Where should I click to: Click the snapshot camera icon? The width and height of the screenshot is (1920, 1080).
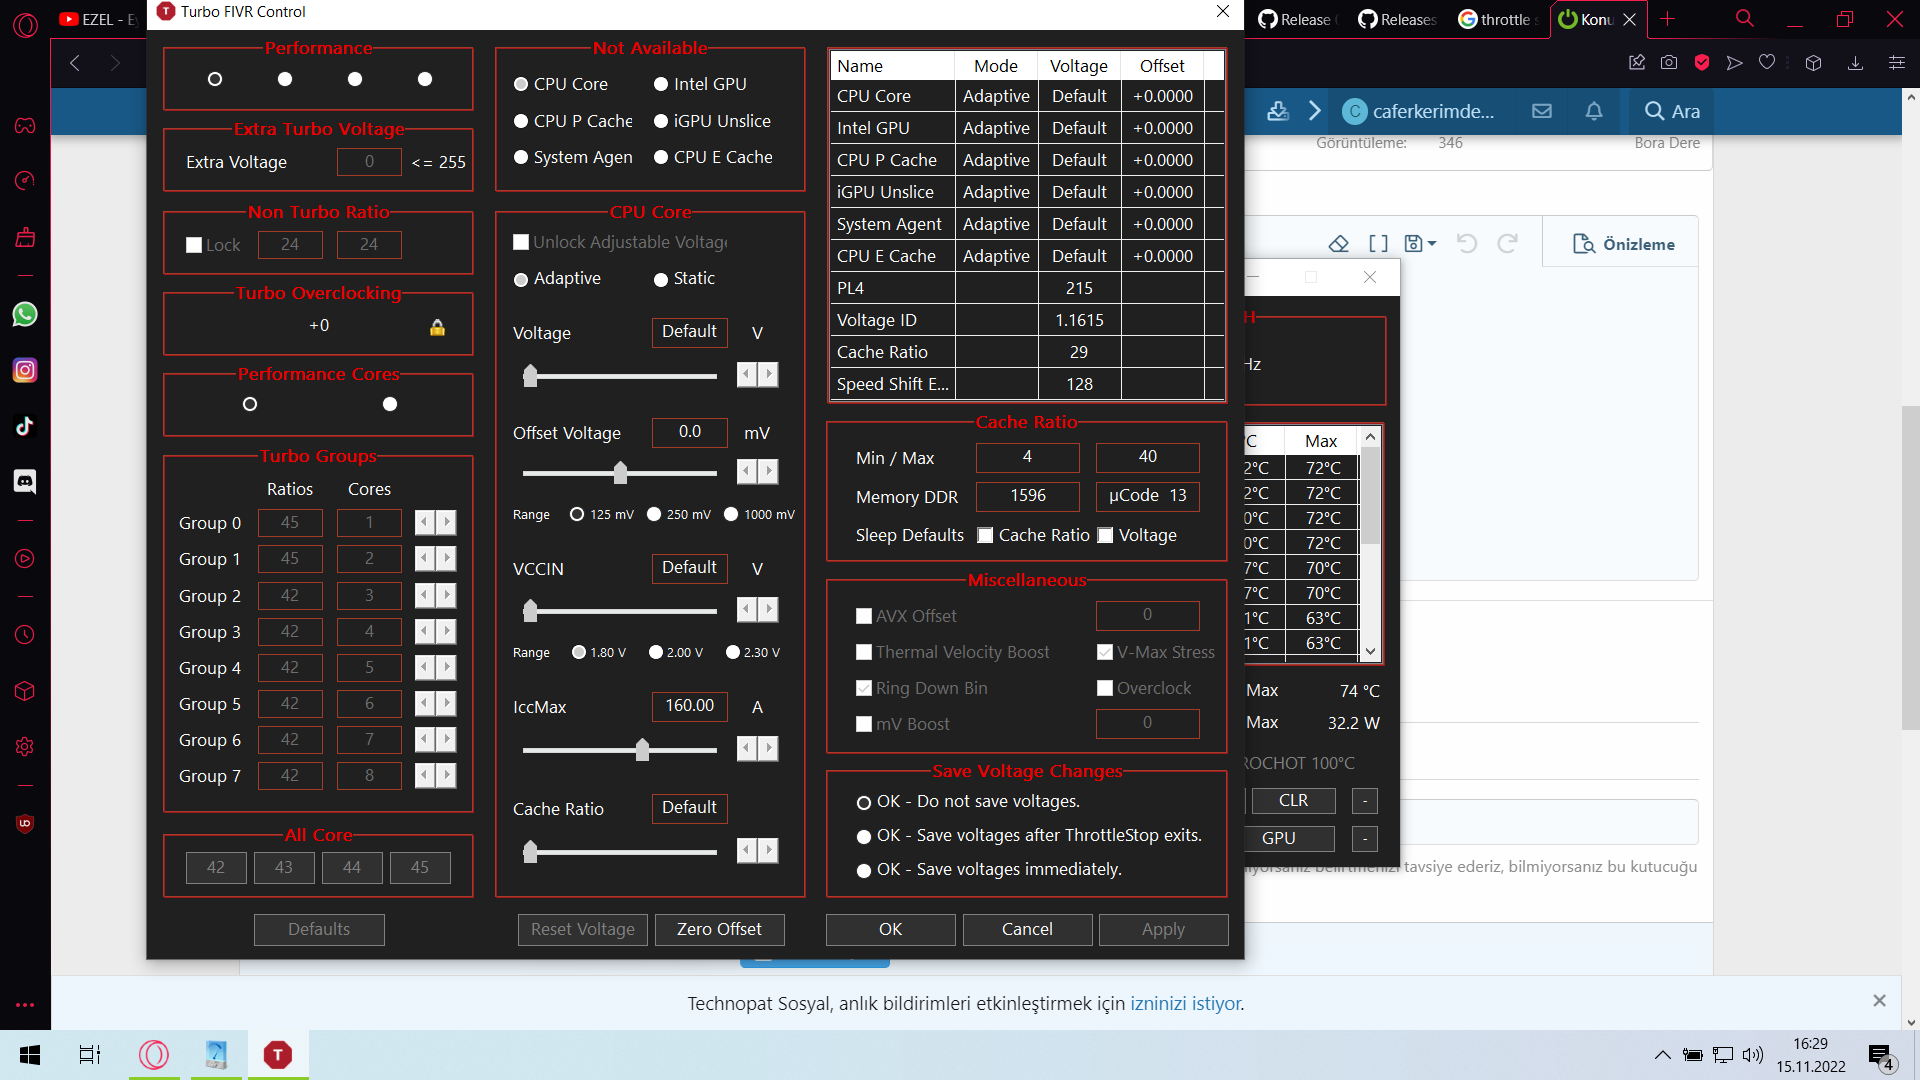[1669, 62]
